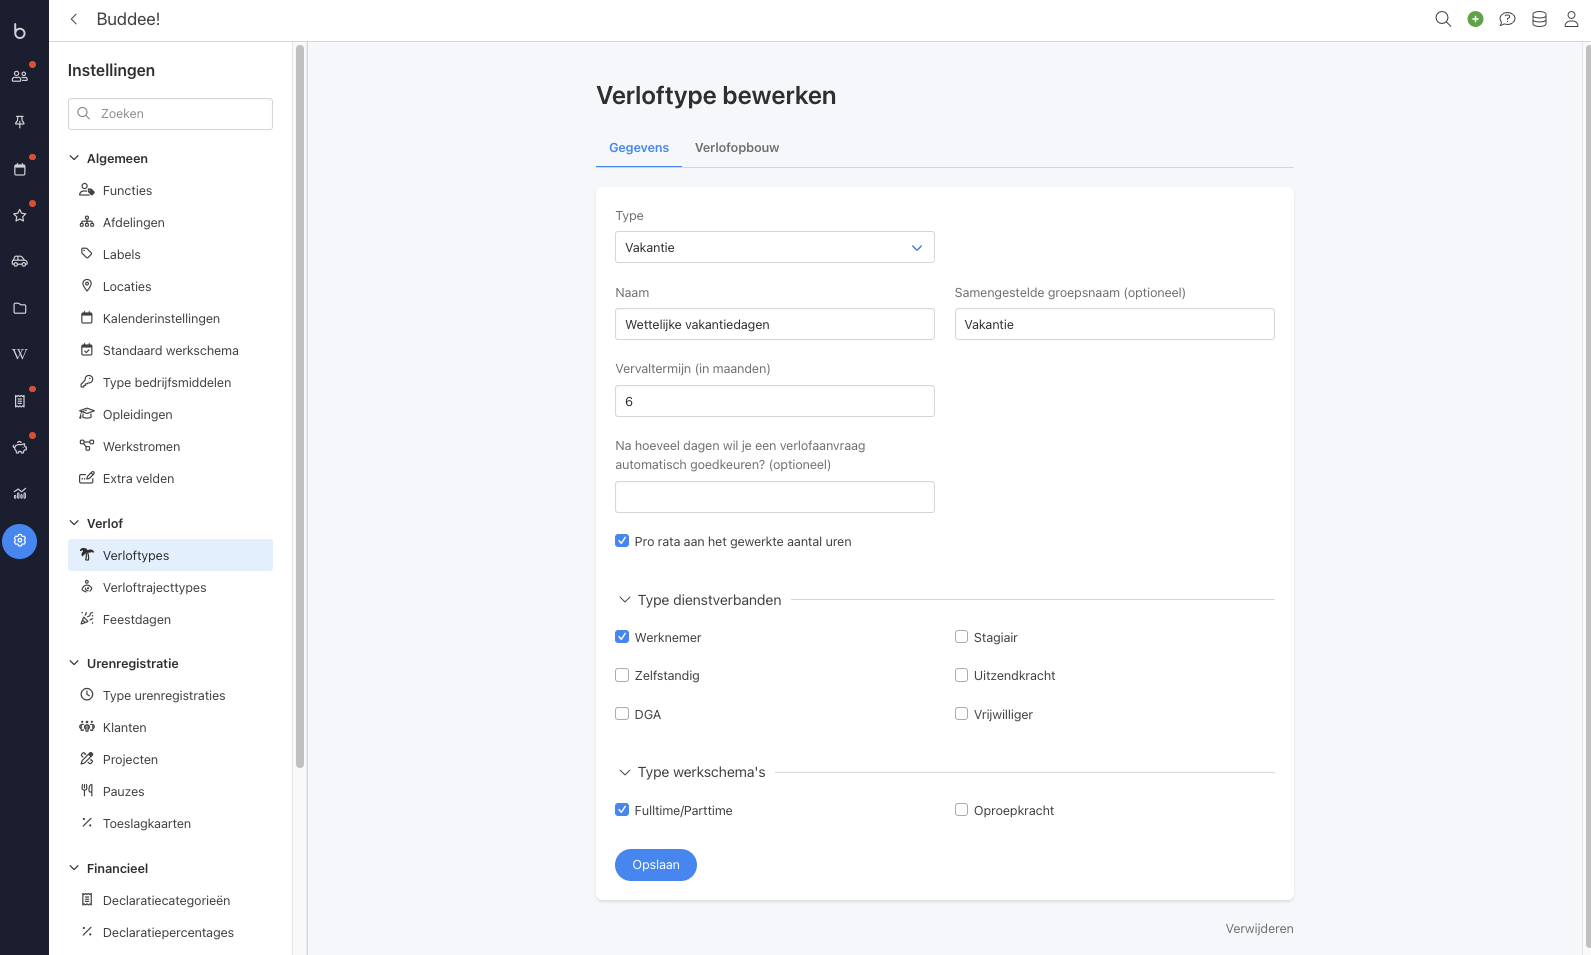The height and width of the screenshot is (955, 1591).
Task: Open the folder icon in left sidebar
Action: tap(19, 308)
